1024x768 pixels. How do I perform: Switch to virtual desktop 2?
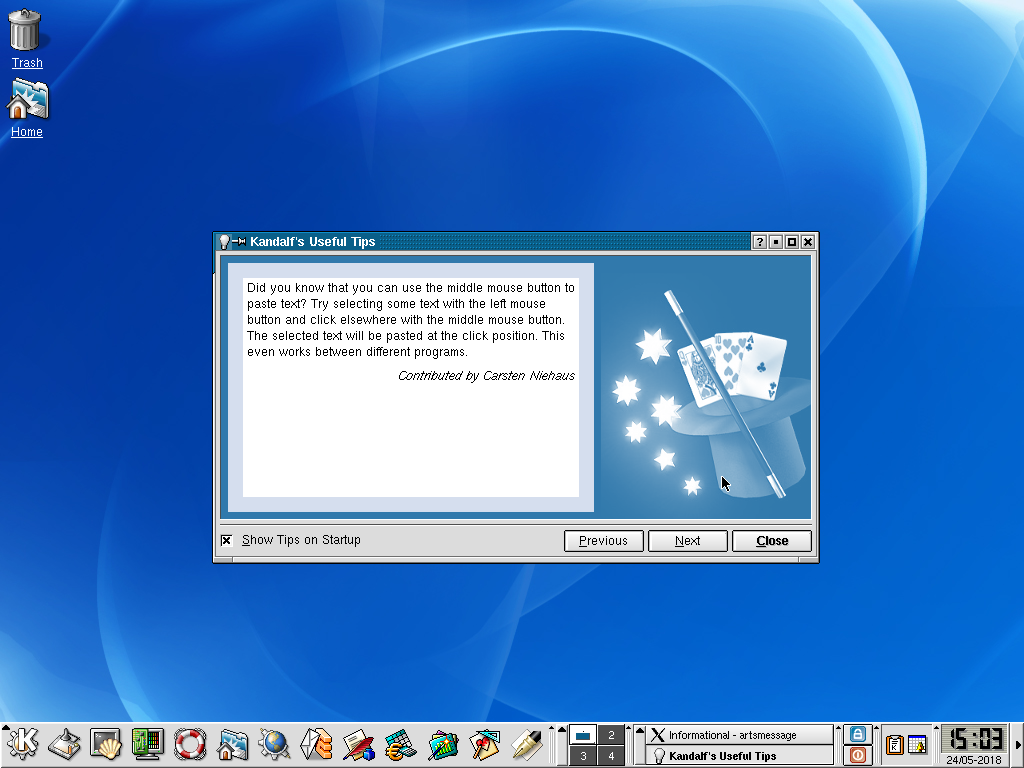611,735
